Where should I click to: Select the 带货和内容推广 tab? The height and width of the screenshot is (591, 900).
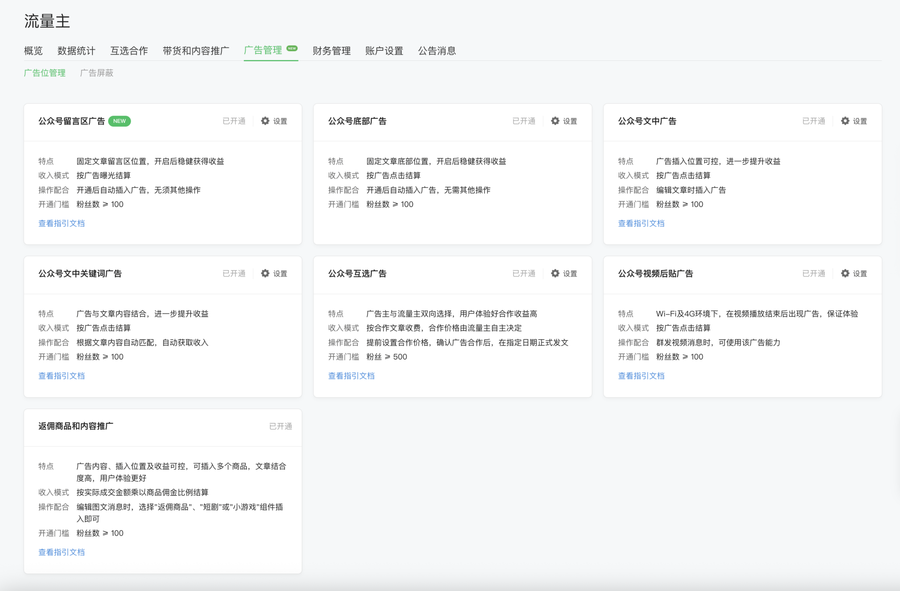[196, 51]
